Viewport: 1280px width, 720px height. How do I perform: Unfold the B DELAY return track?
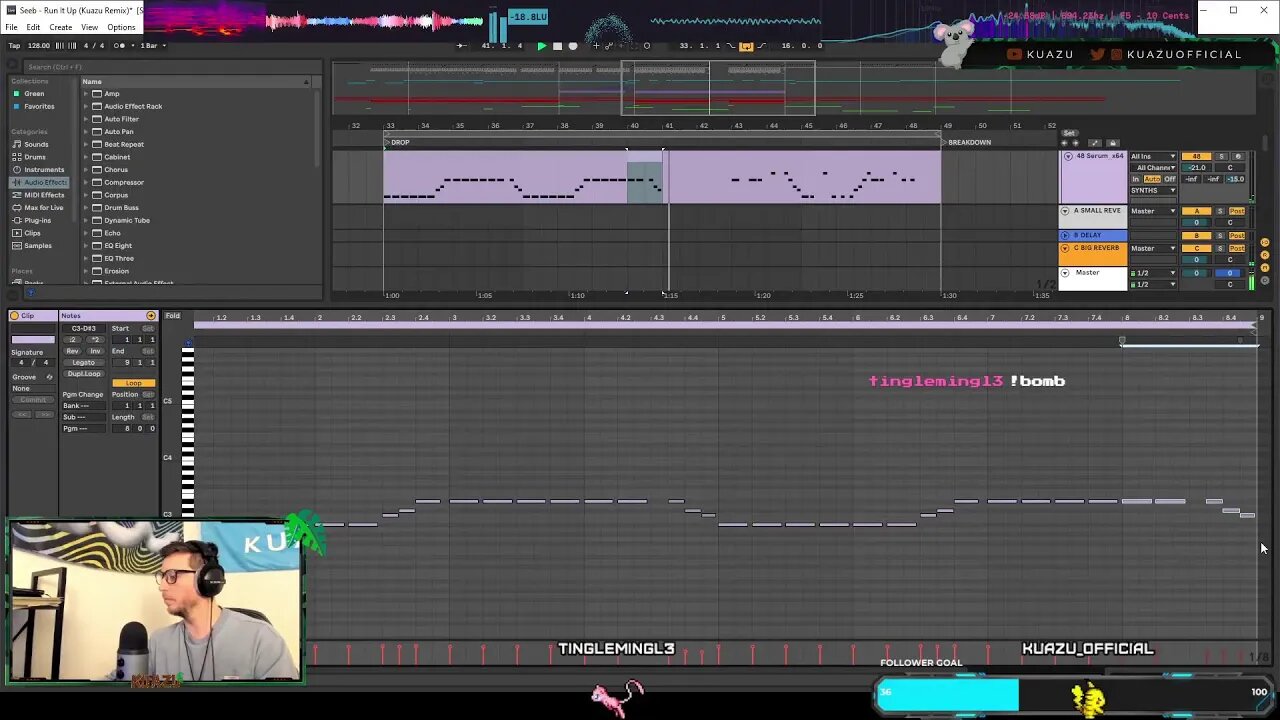point(1065,235)
